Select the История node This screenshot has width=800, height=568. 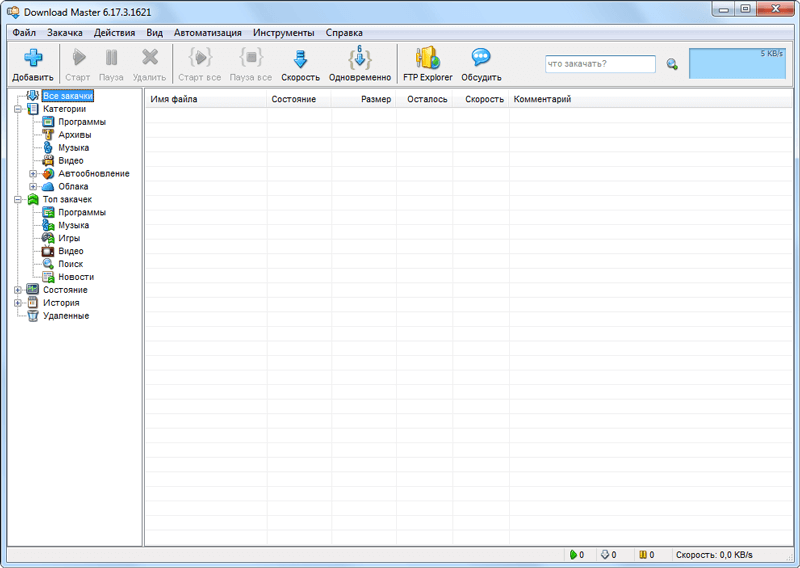pyautogui.click(x=61, y=303)
